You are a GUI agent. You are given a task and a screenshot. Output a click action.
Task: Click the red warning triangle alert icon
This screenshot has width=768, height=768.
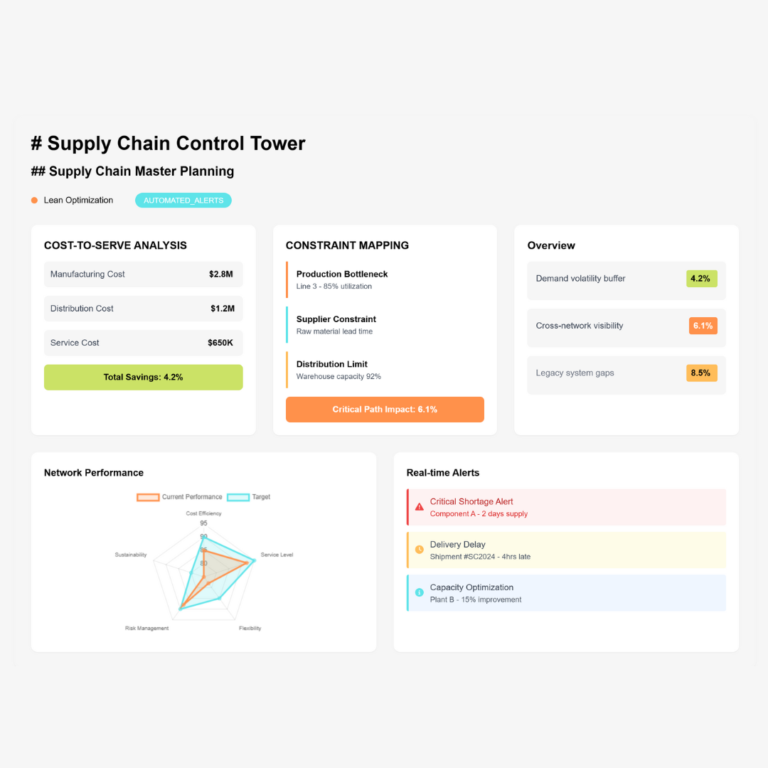pyautogui.click(x=419, y=507)
